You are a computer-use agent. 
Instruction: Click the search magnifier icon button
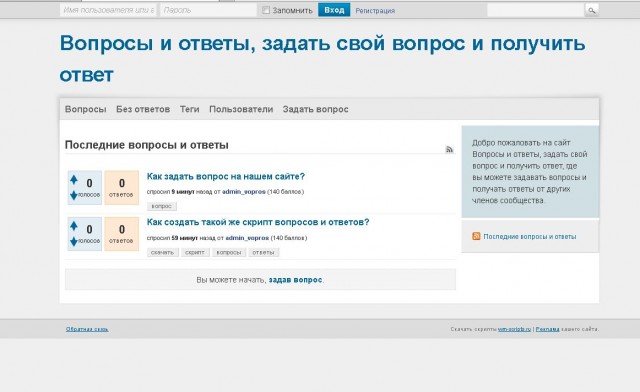(x=591, y=10)
